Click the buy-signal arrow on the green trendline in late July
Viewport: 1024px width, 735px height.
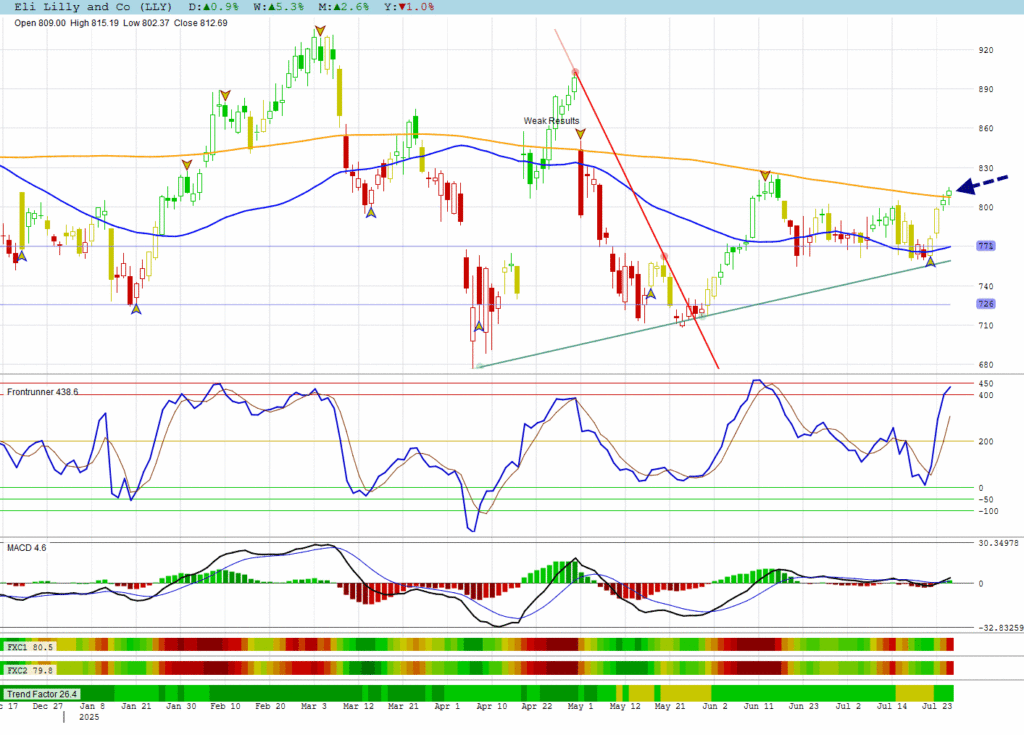click(931, 262)
